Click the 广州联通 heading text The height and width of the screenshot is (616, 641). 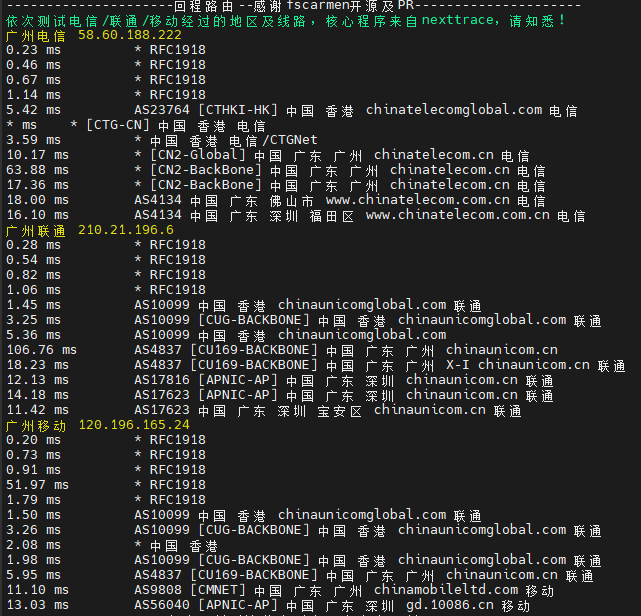coord(36,231)
